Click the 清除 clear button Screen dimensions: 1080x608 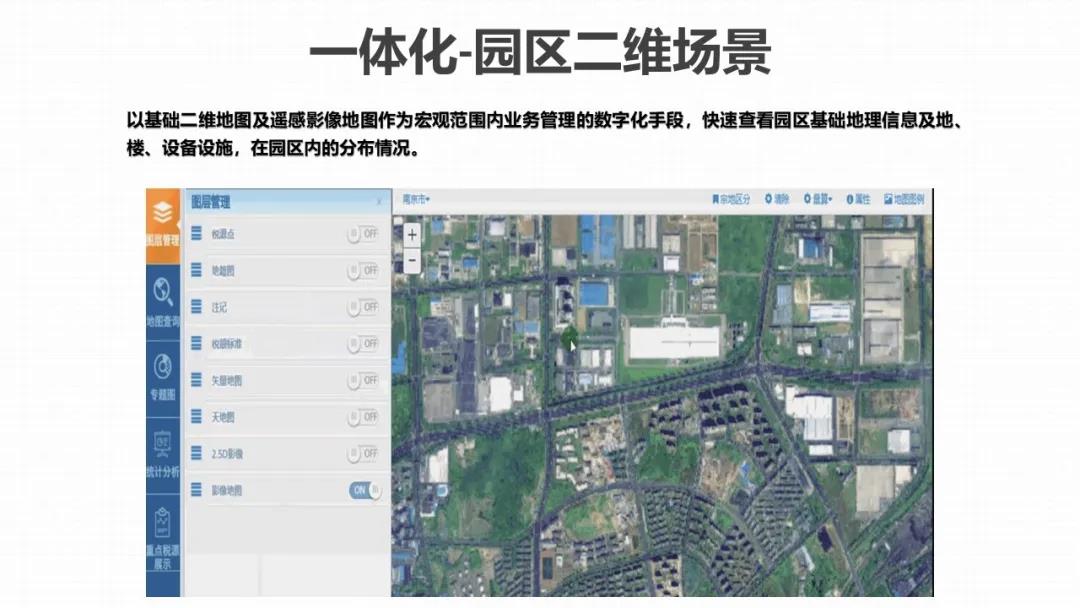[777, 199]
